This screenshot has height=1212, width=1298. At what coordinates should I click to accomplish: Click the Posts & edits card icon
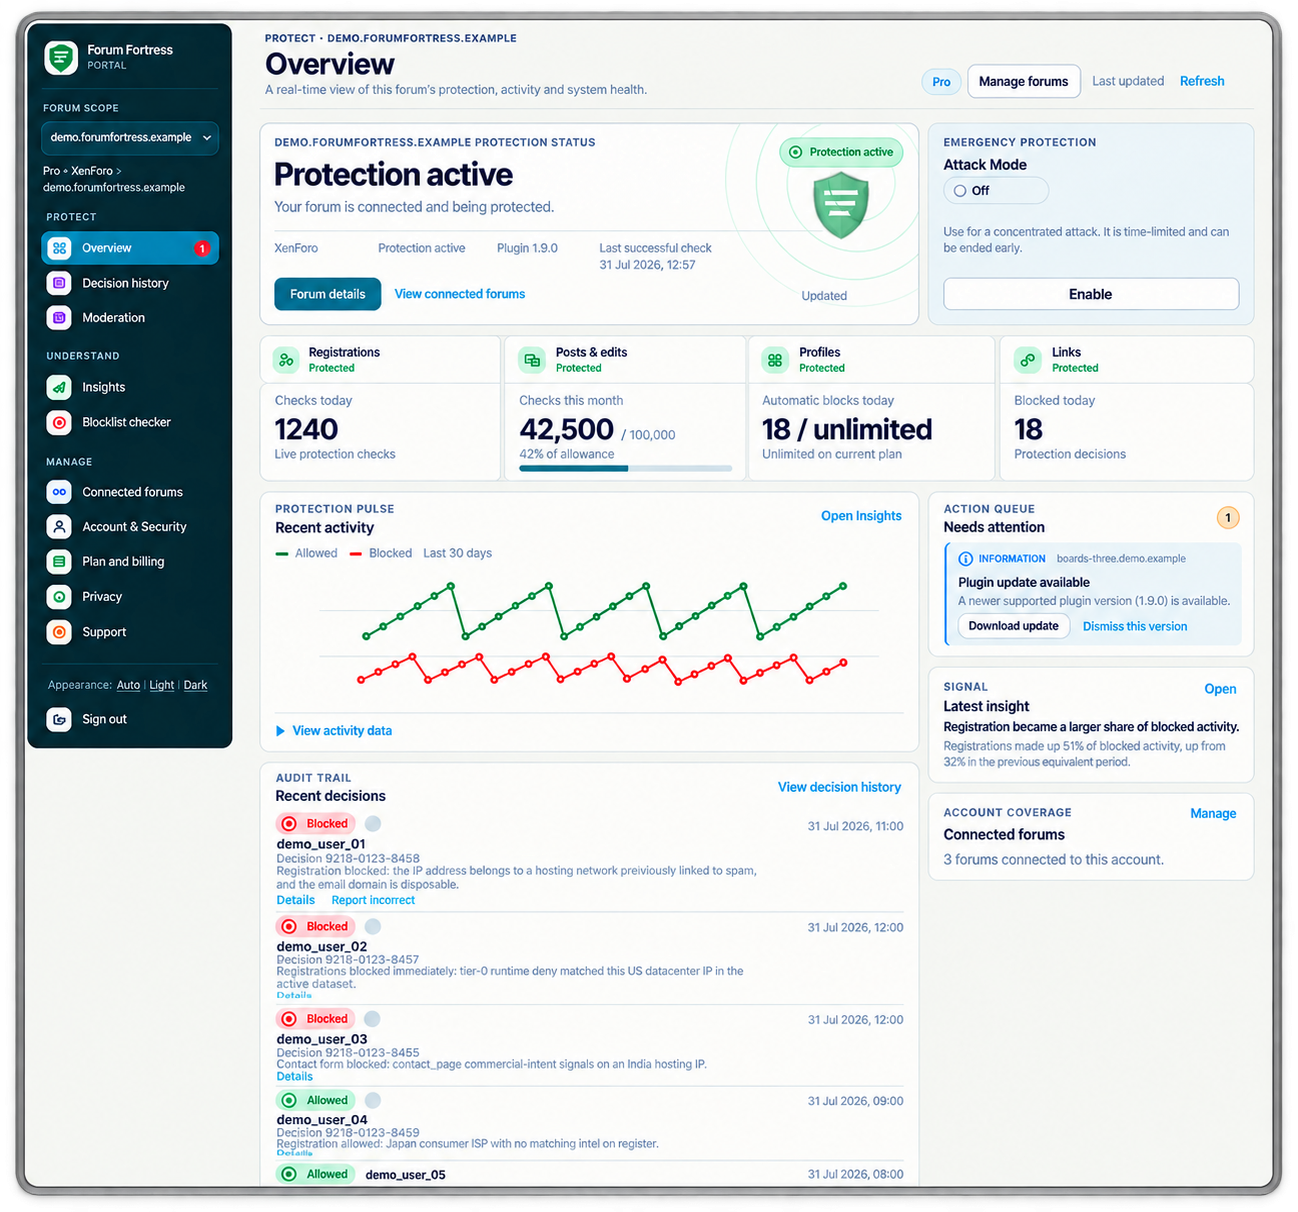[x=532, y=360]
